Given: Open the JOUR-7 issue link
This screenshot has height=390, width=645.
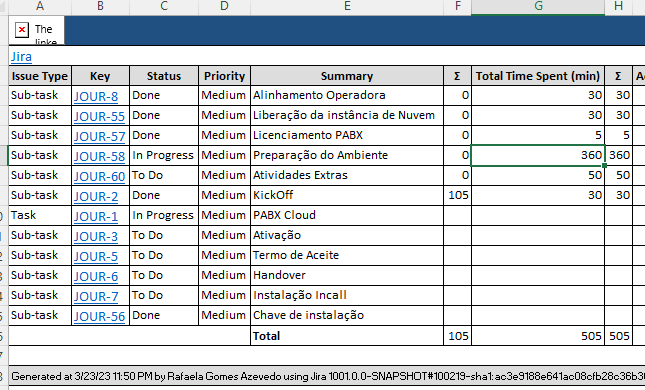Looking at the screenshot, I should coord(96,296).
